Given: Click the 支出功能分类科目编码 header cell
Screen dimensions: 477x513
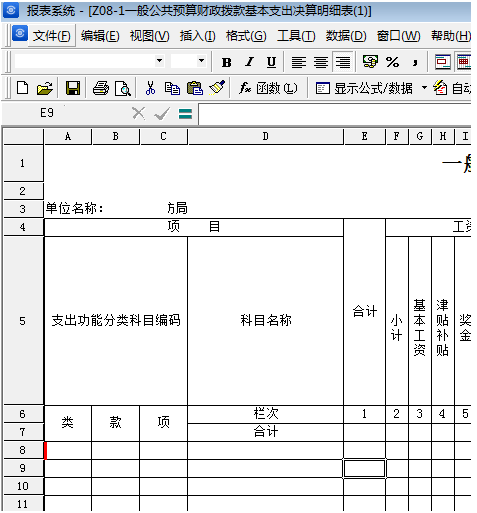Looking at the screenshot, I should click(116, 321).
